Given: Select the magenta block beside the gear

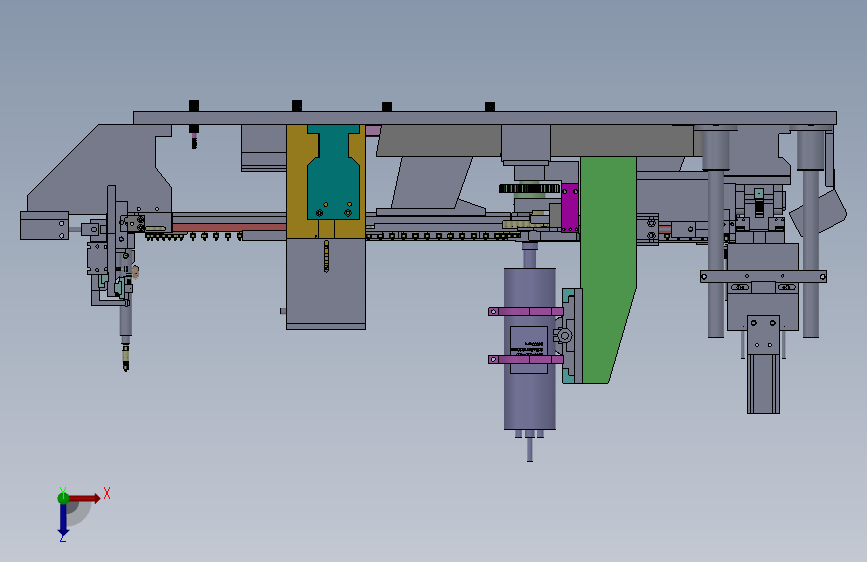Looking at the screenshot, I should [570, 207].
